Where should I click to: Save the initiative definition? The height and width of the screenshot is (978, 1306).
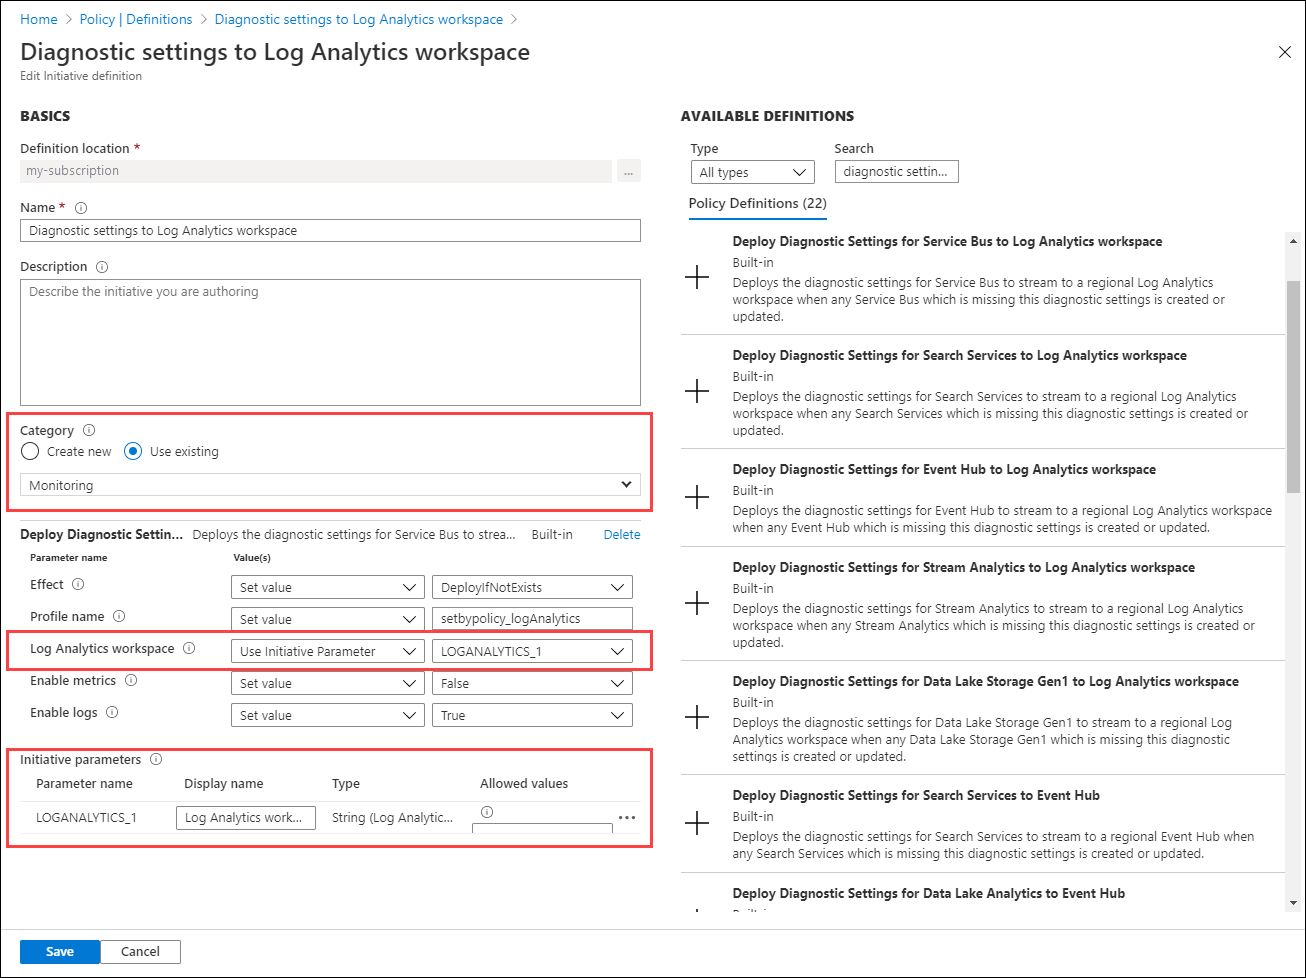click(59, 951)
